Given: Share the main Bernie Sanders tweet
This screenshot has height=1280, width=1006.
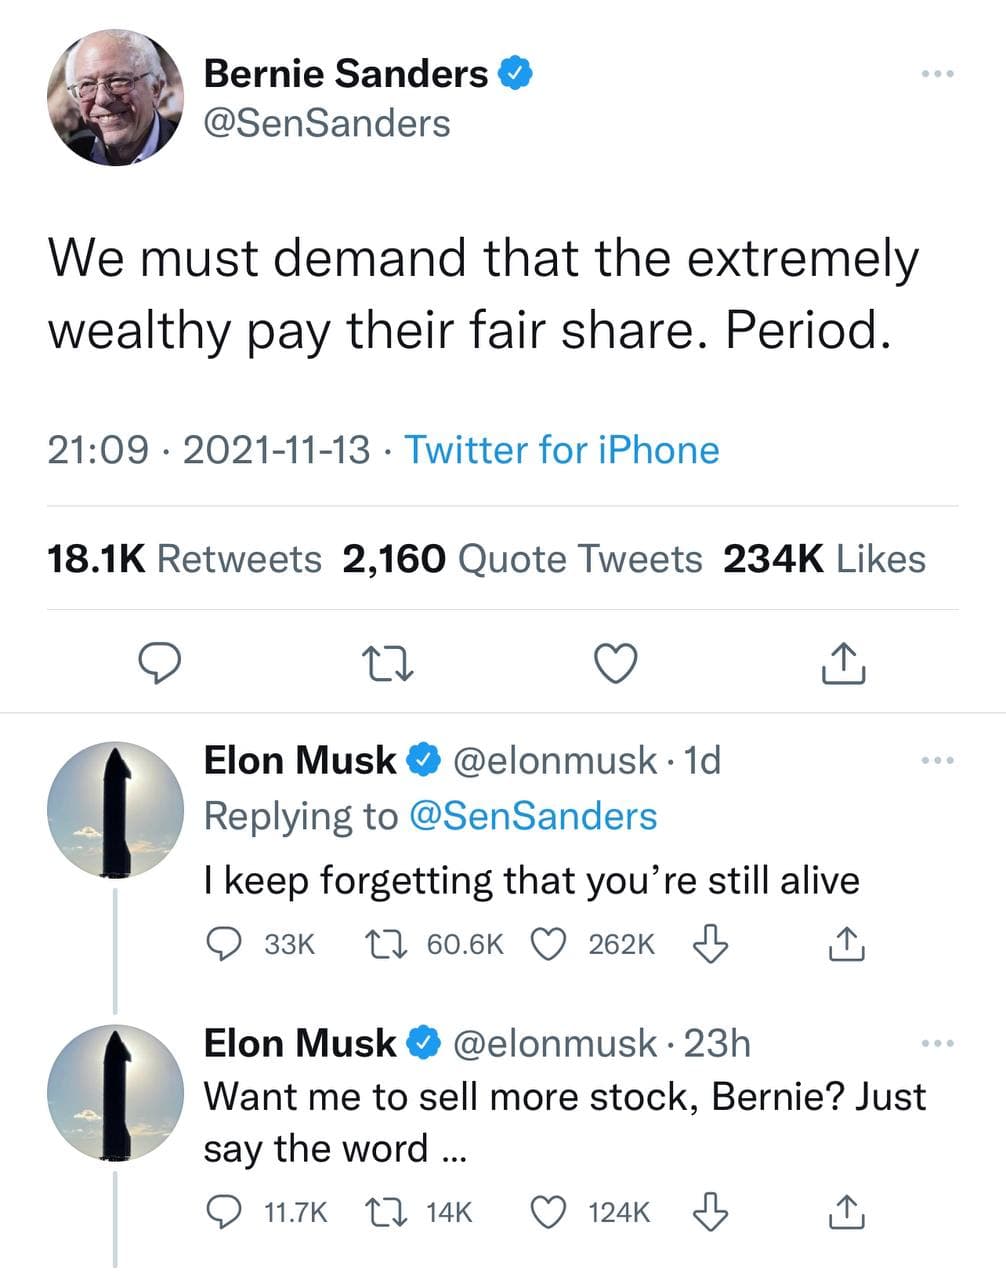Looking at the screenshot, I should click(x=843, y=663).
